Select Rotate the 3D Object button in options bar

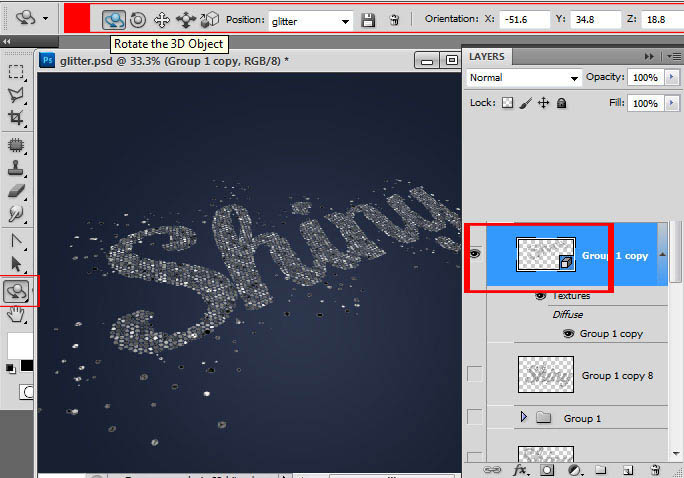tap(114, 20)
